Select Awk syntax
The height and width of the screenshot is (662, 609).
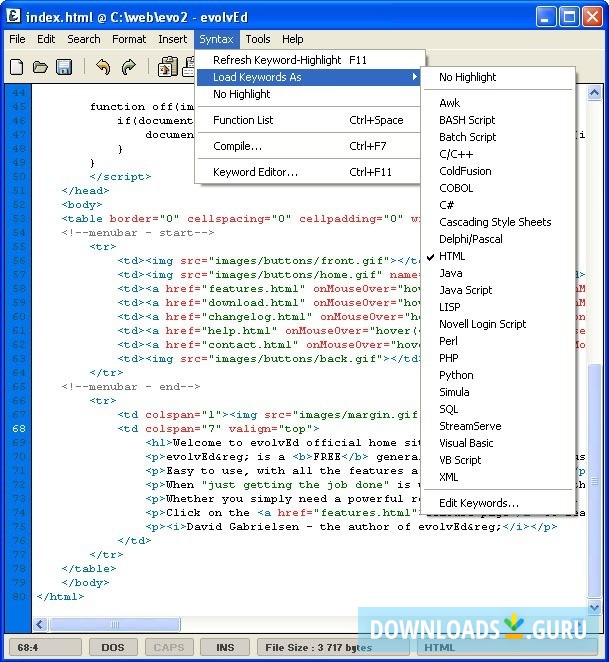point(498,103)
